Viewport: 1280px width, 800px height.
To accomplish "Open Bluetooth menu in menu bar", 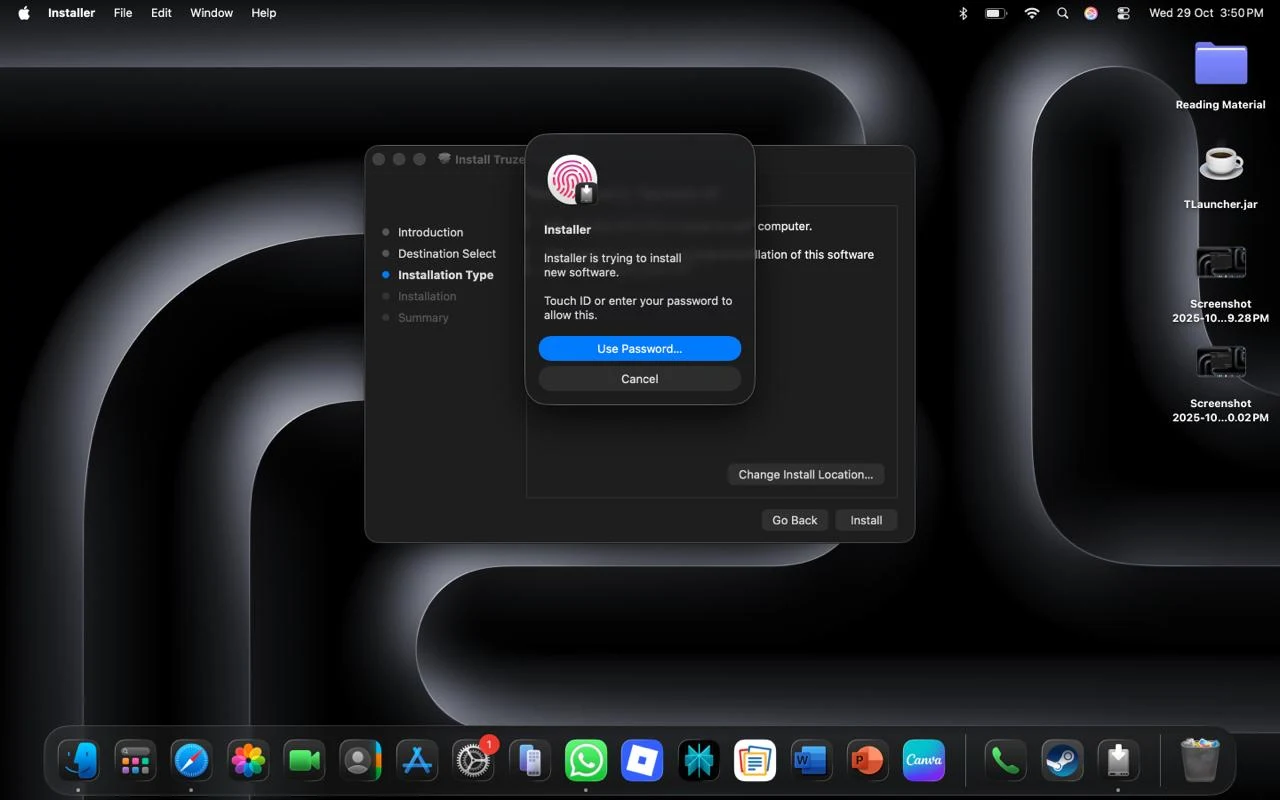I will (x=963, y=13).
